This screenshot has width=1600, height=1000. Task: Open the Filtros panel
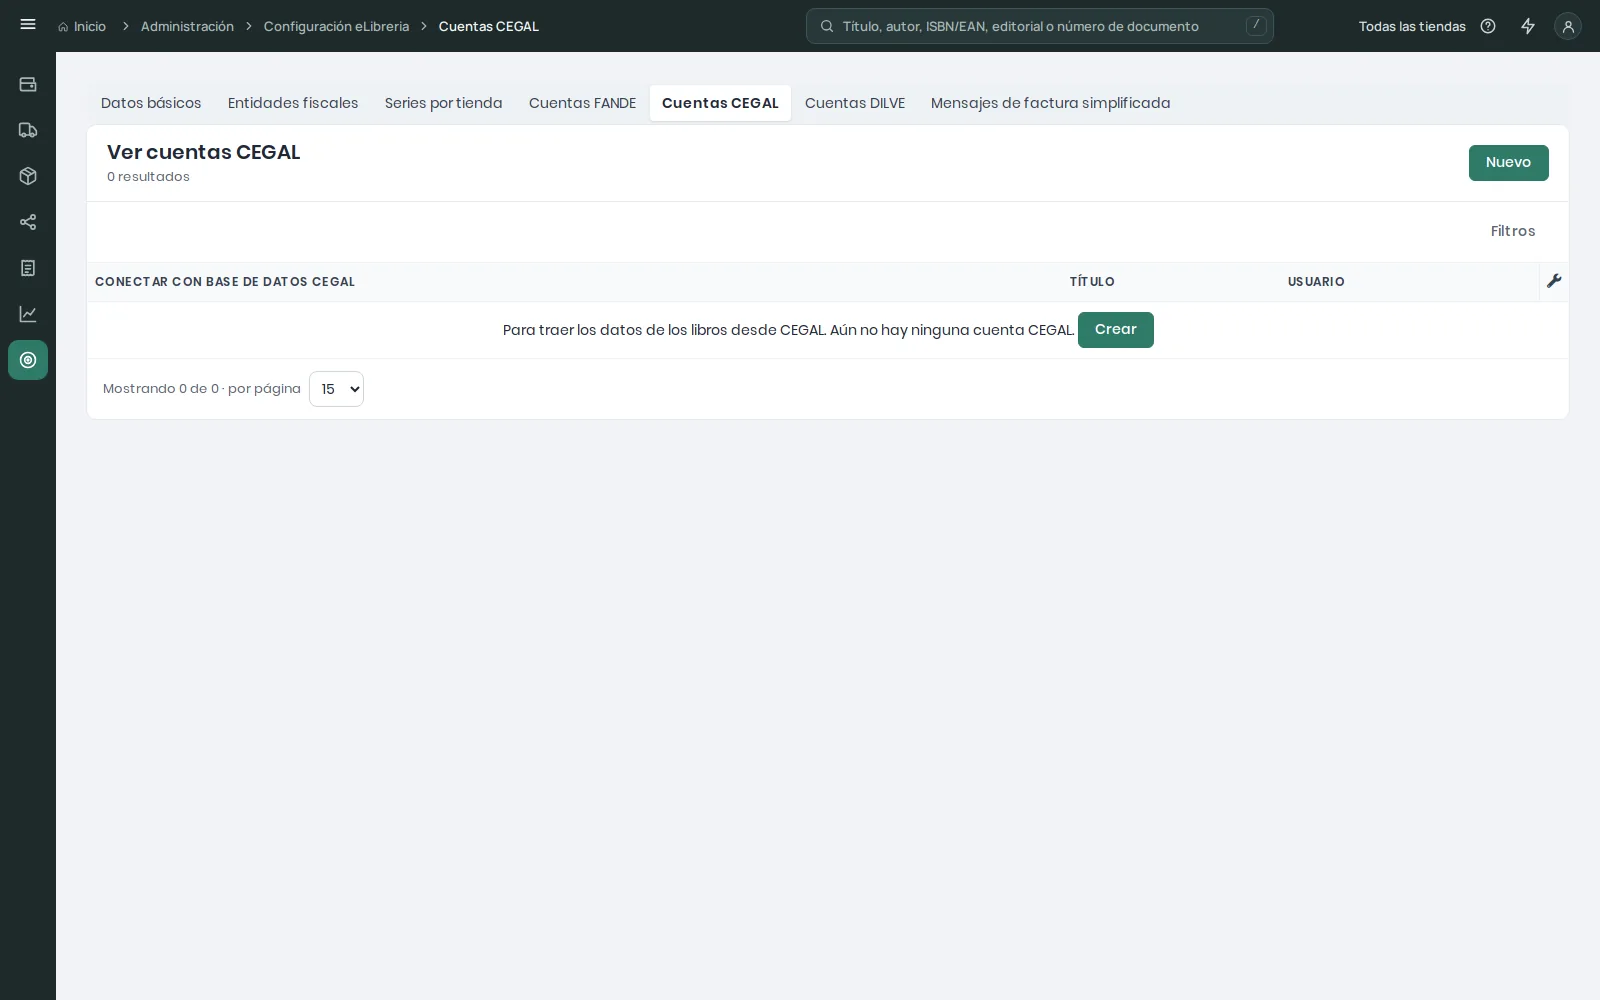coord(1512,231)
